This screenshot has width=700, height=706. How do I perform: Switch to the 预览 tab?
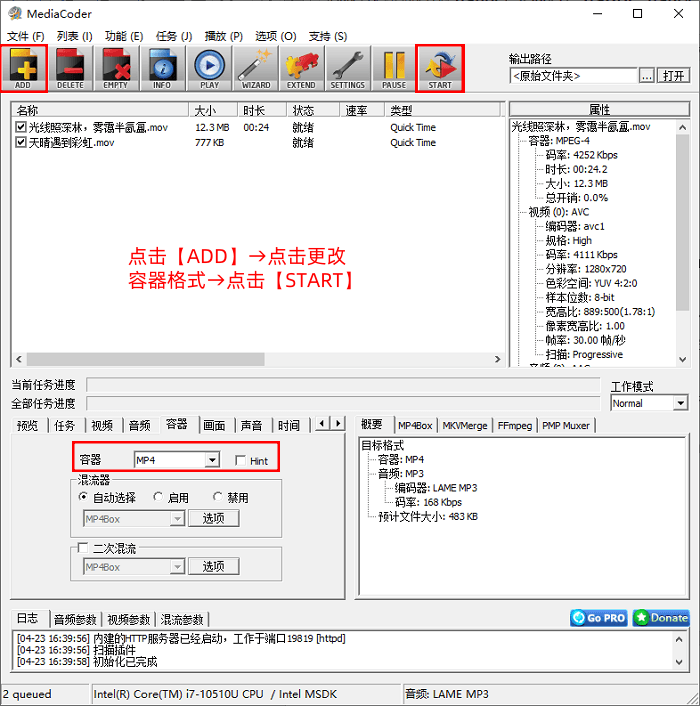[27, 425]
